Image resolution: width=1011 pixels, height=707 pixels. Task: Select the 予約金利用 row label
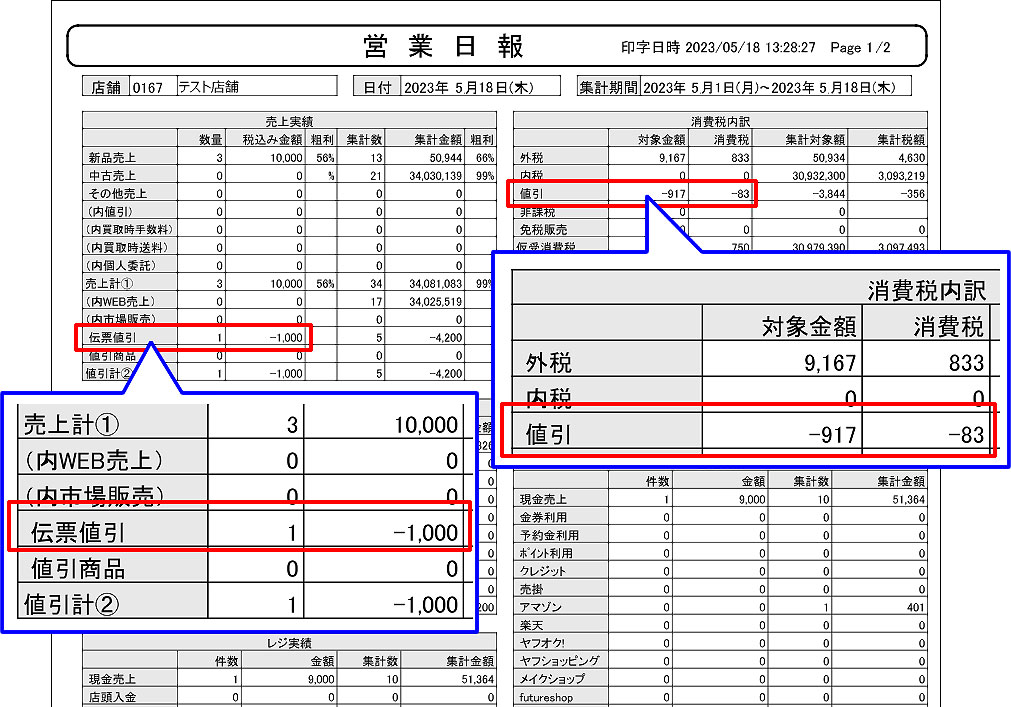(549, 536)
